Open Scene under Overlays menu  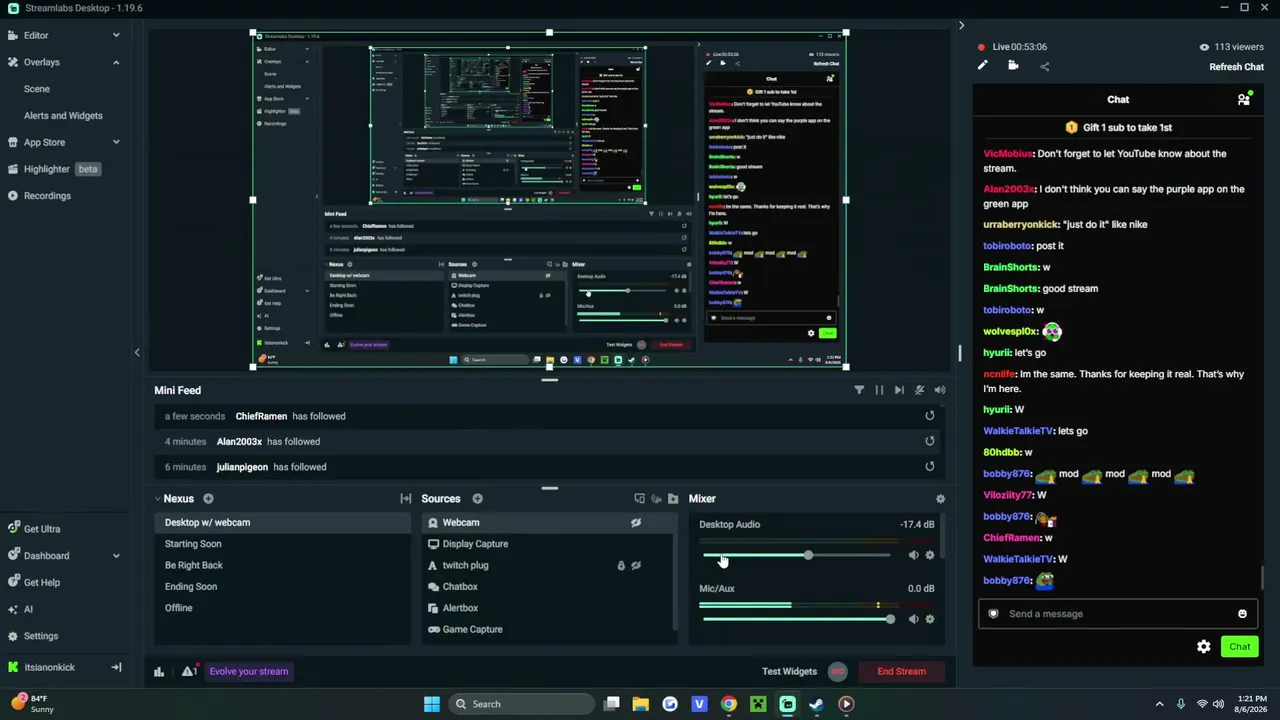(37, 89)
